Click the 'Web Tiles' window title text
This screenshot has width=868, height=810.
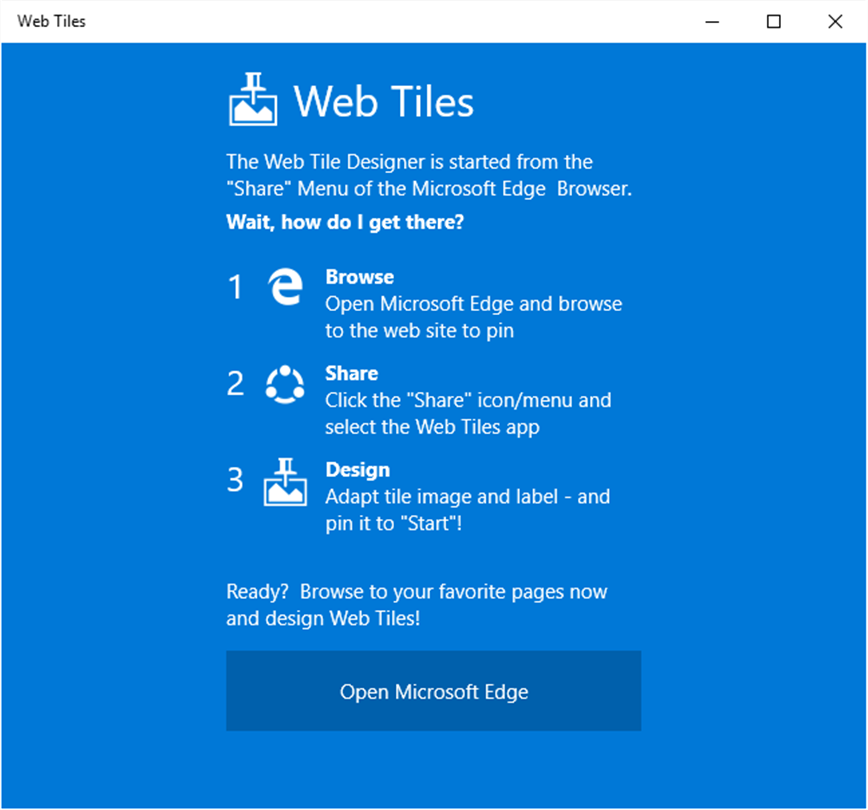click(51, 21)
